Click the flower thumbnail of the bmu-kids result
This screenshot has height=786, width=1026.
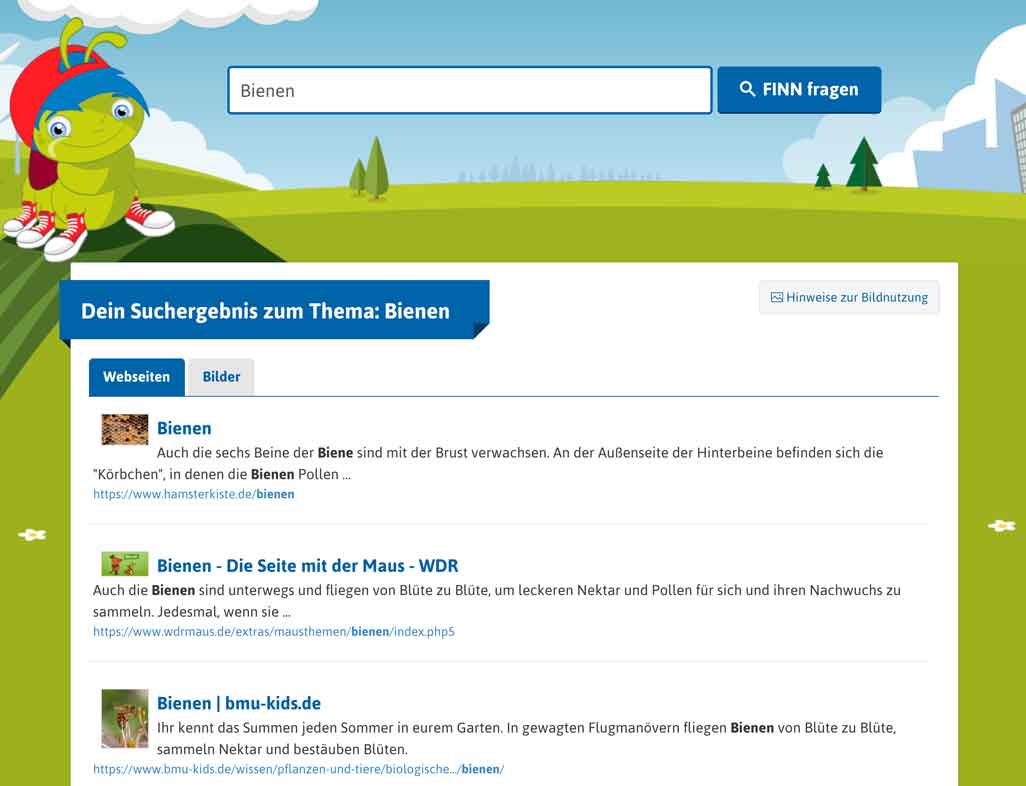coord(124,719)
